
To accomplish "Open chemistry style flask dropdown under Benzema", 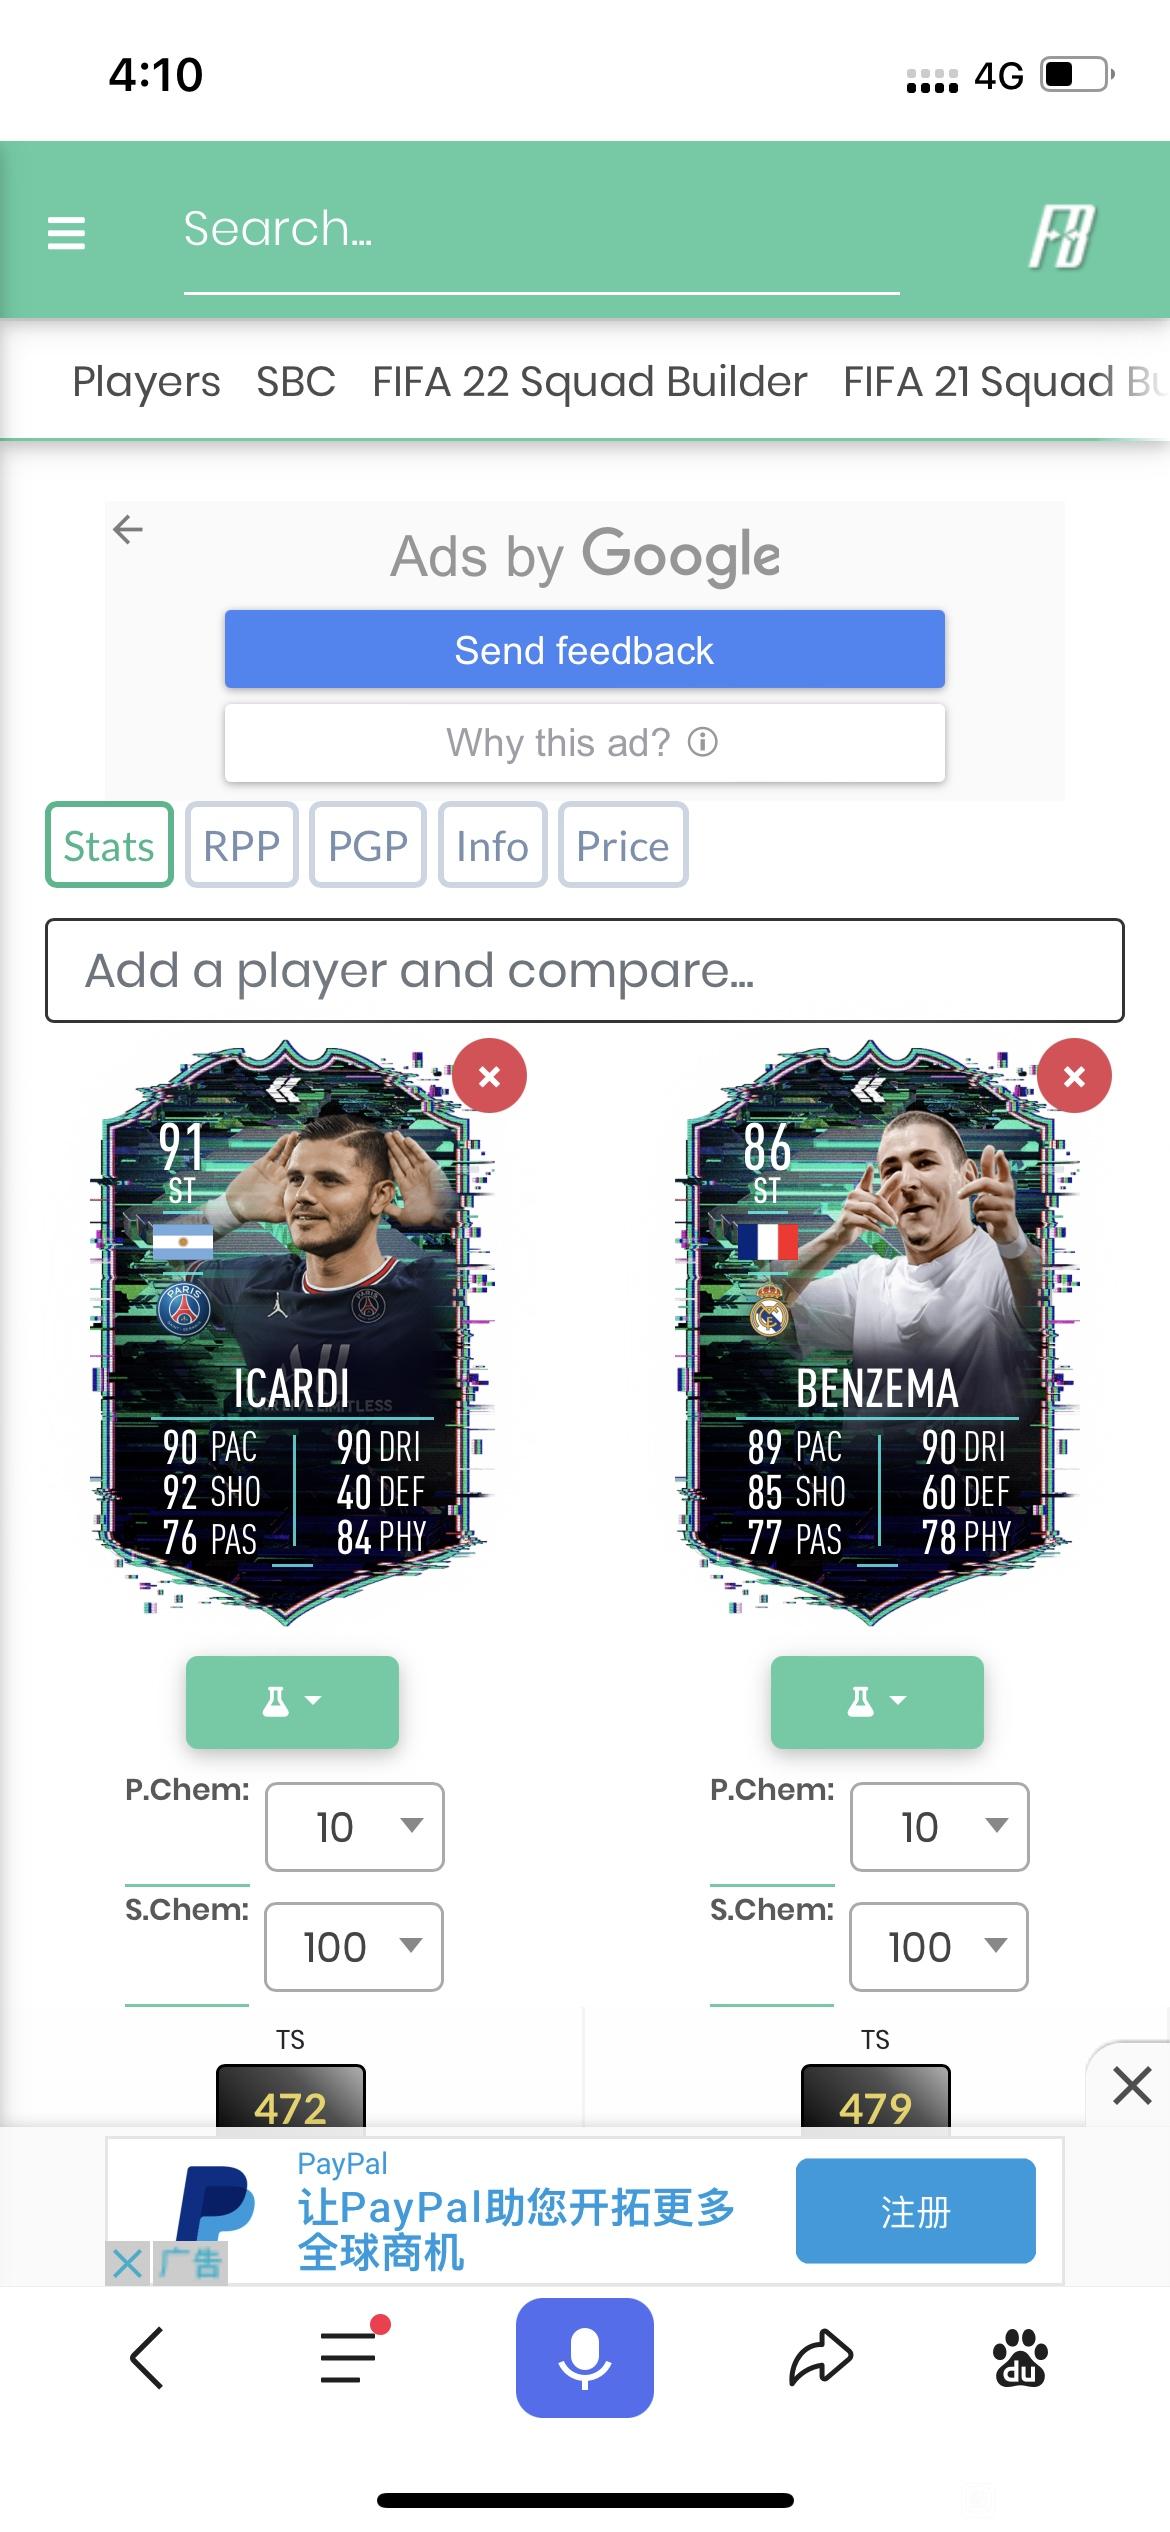I will [x=877, y=1701].
